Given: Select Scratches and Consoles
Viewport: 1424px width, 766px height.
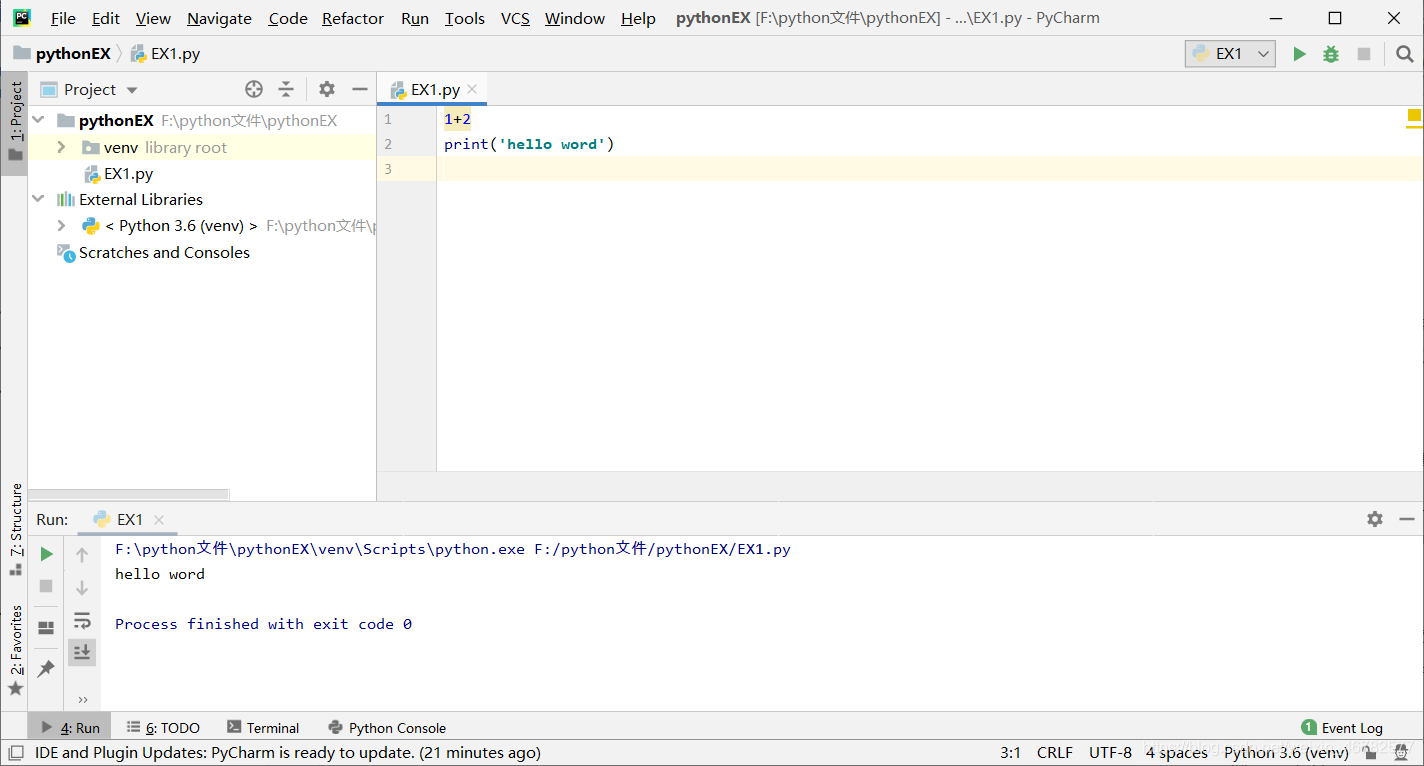Looking at the screenshot, I should [154, 252].
